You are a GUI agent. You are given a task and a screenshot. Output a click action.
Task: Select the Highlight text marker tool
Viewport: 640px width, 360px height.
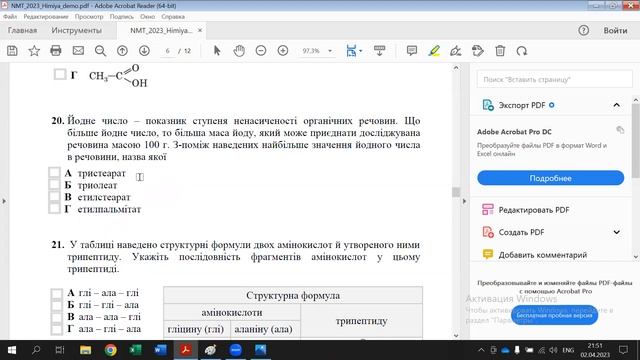[x=434, y=51]
